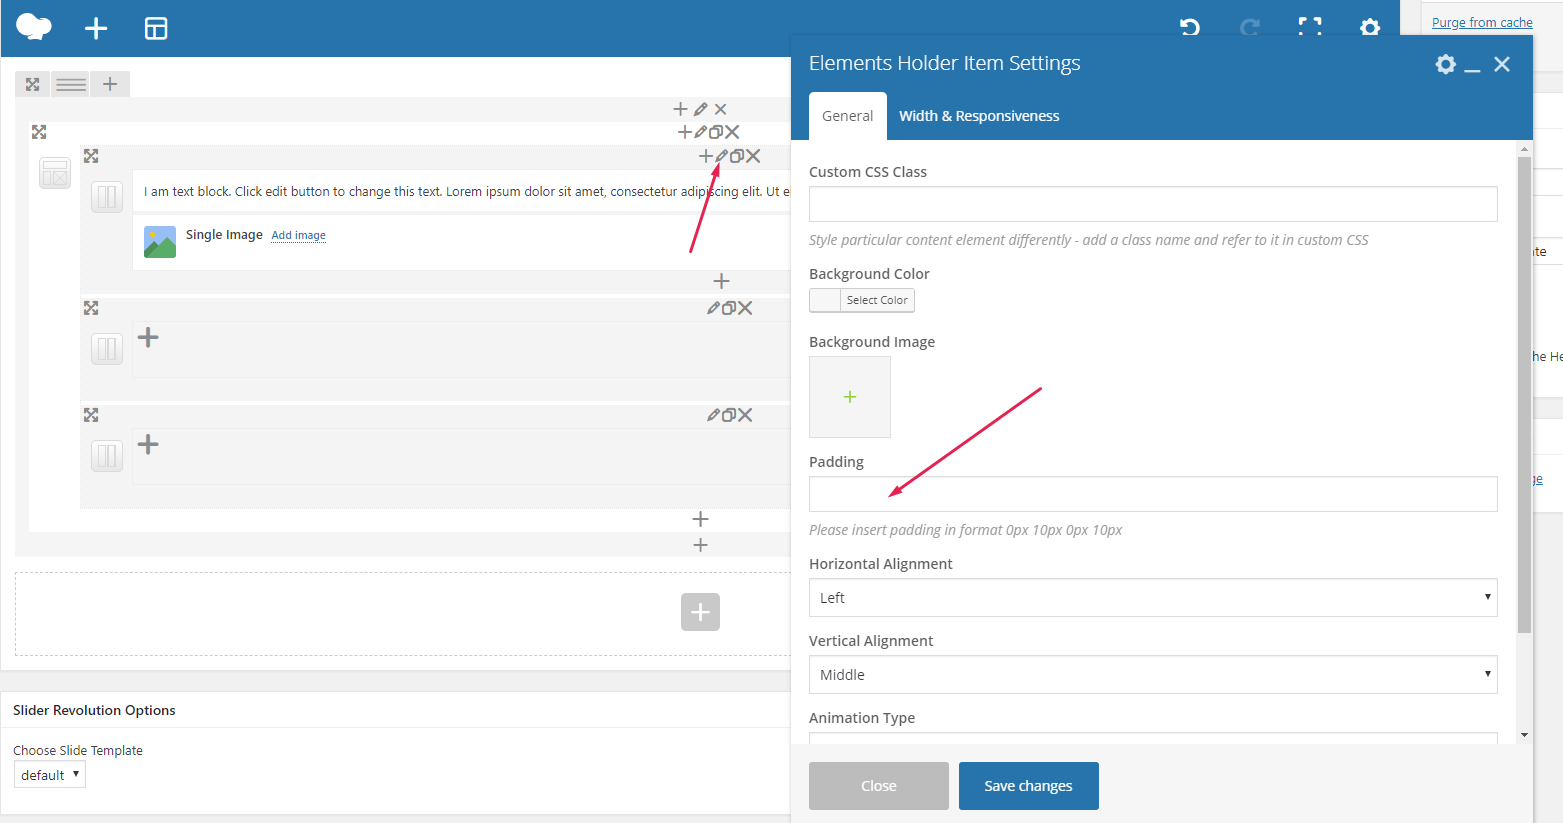The image size is (1563, 823).
Task: Click the Custom CSS Class input field
Action: point(1153,204)
